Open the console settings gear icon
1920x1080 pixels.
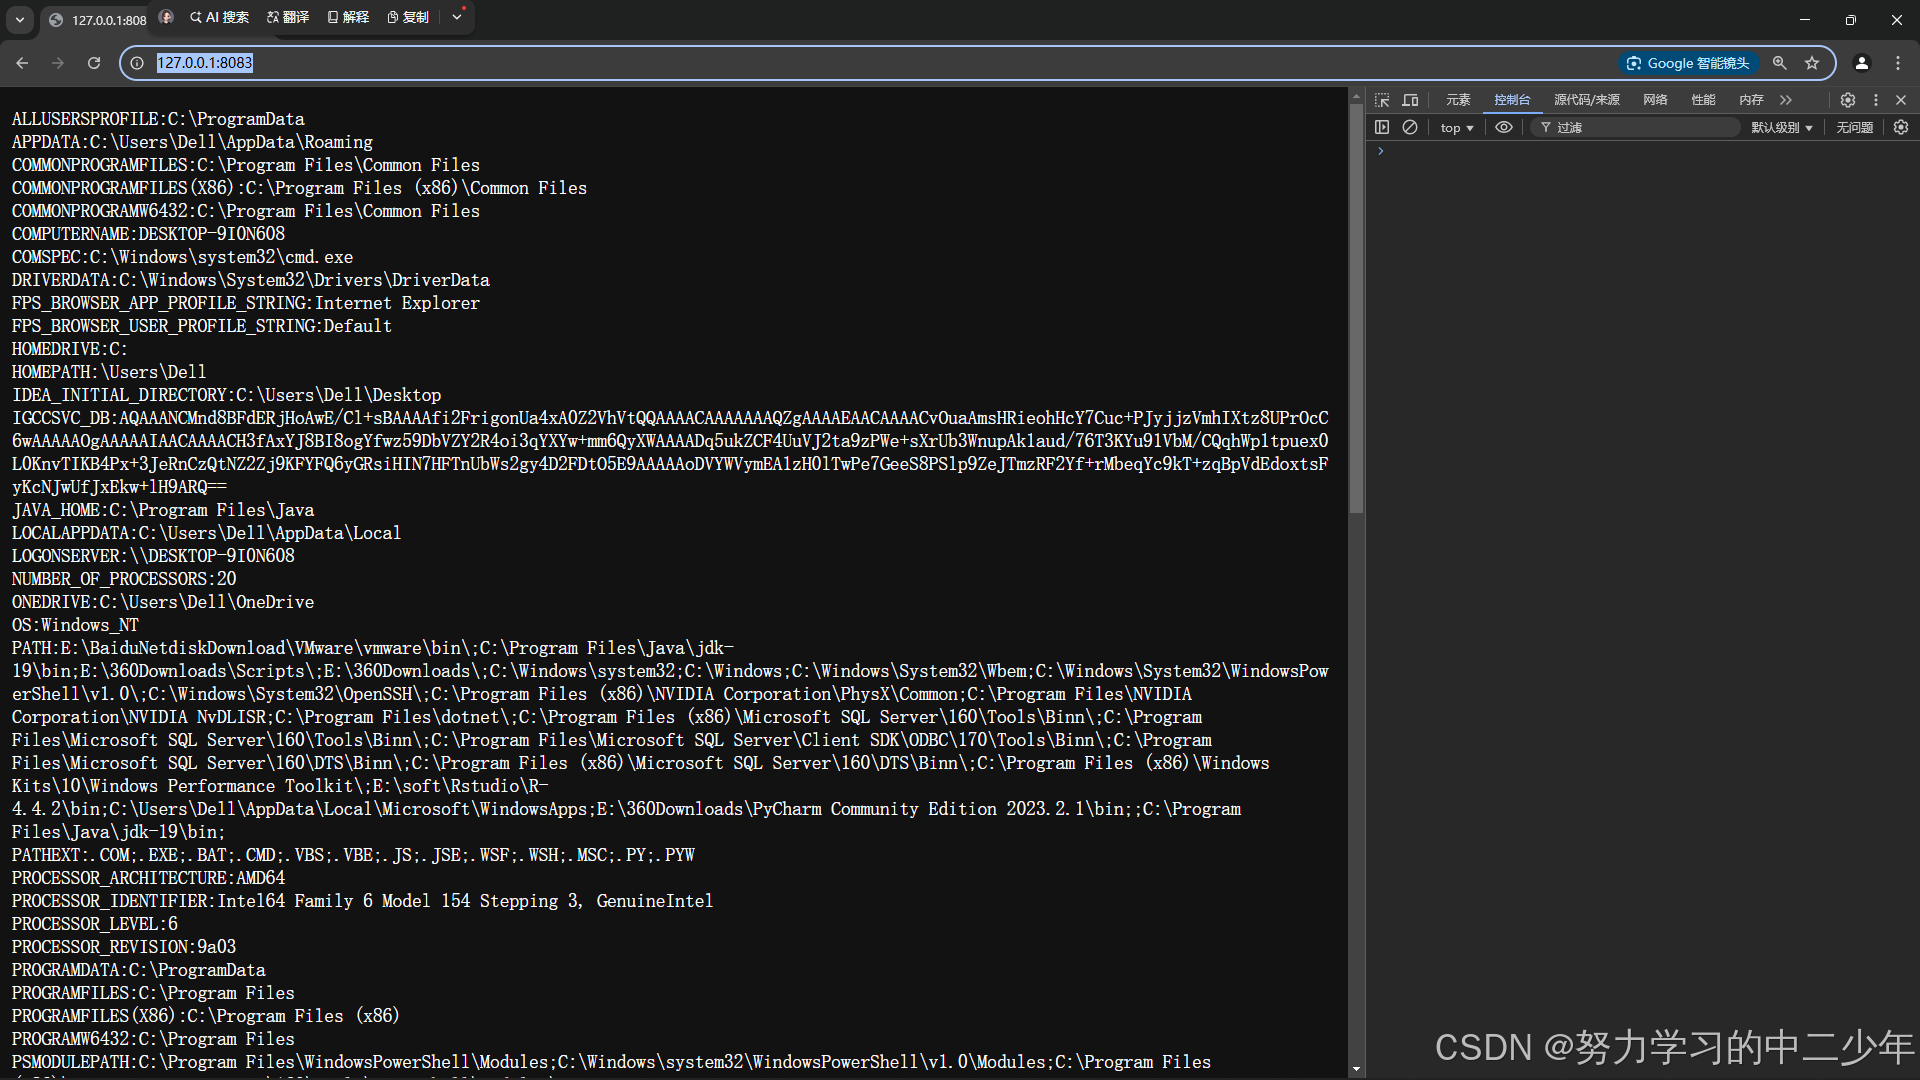click(1901, 127)
